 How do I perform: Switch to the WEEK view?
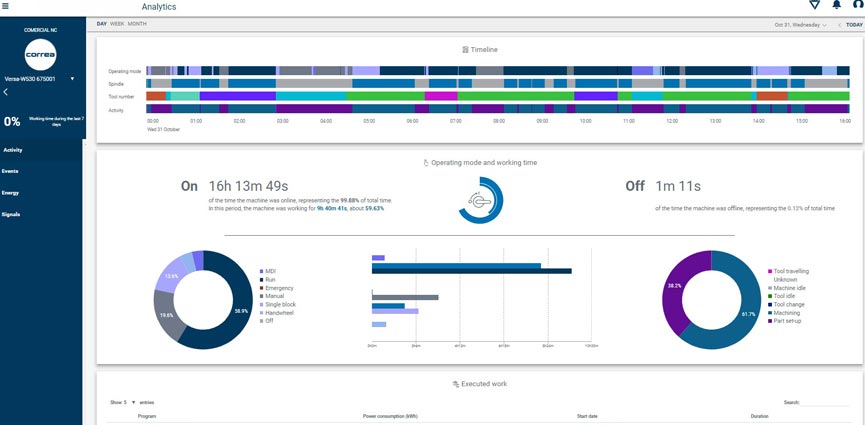click(x=117, y=23)
